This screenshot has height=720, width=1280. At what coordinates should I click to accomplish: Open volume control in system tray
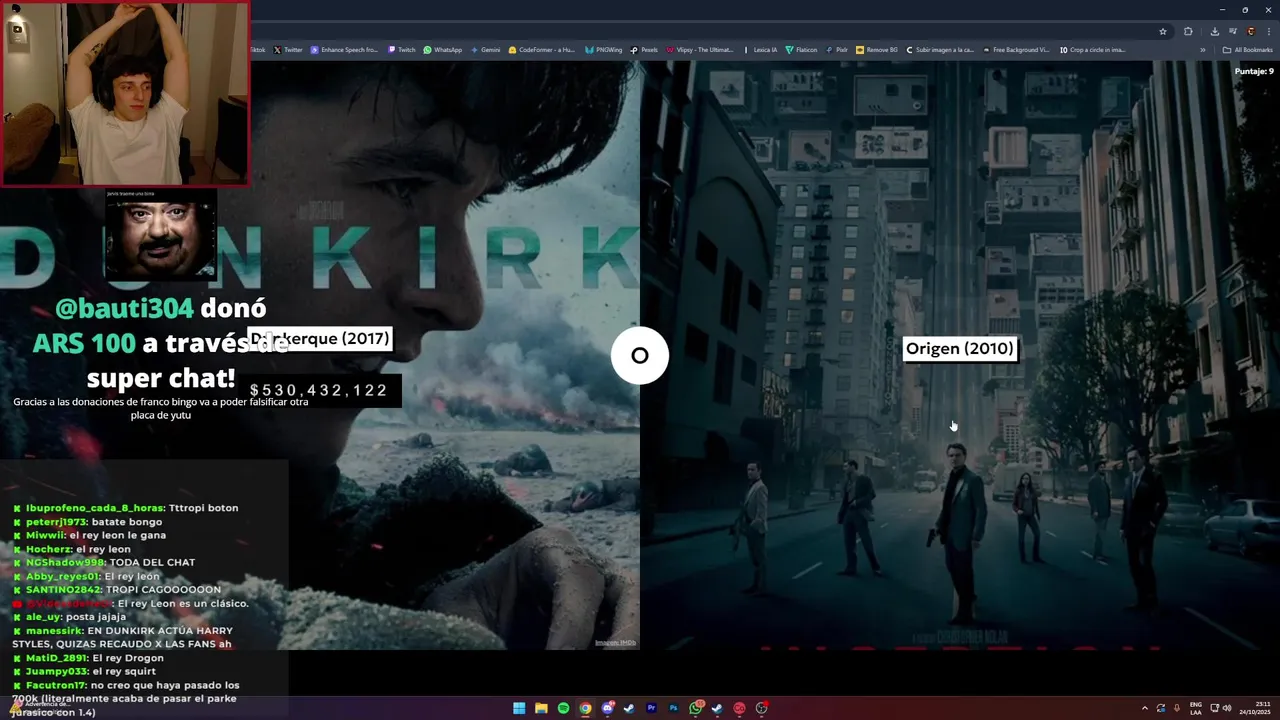coord(1228,708)
